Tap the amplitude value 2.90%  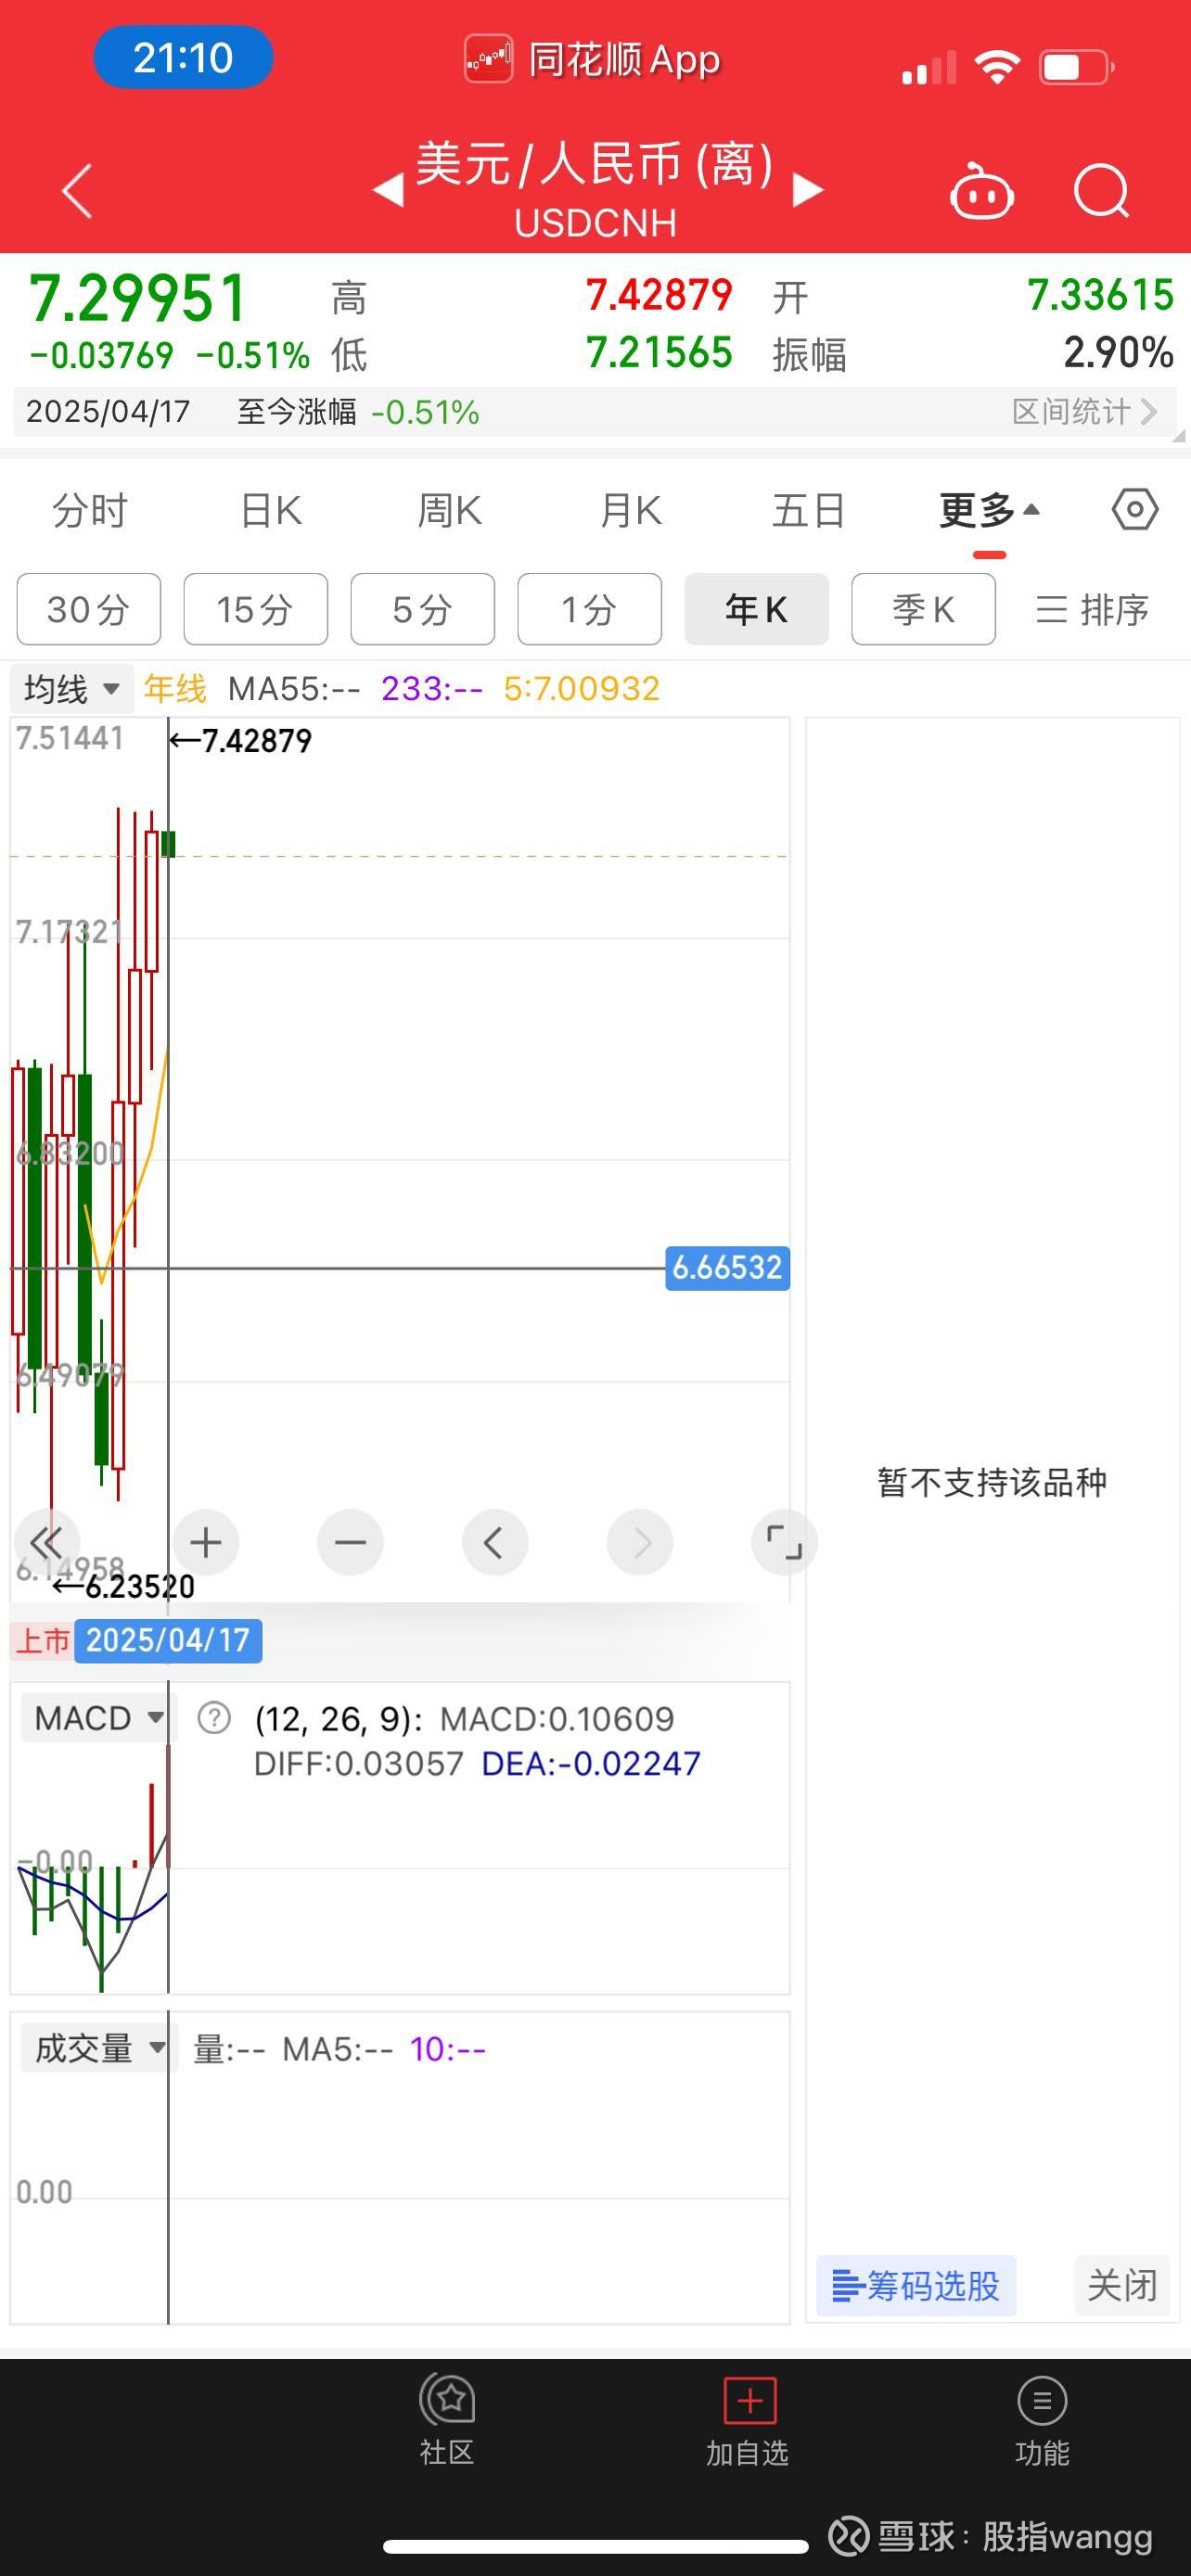1118,353
